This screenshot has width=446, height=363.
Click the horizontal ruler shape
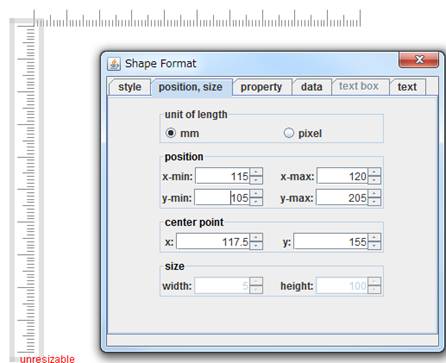coord(197,18)
